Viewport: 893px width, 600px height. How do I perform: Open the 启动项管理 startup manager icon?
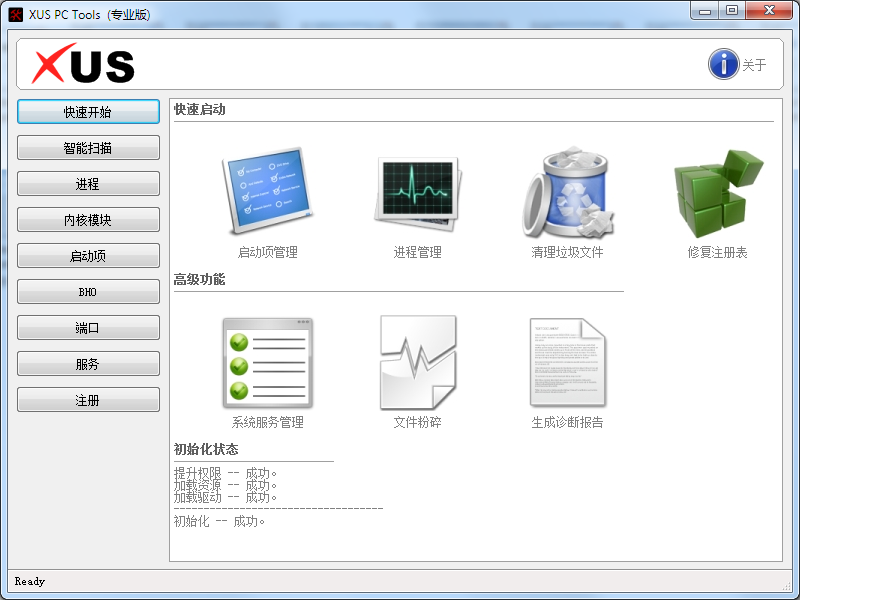268,190
